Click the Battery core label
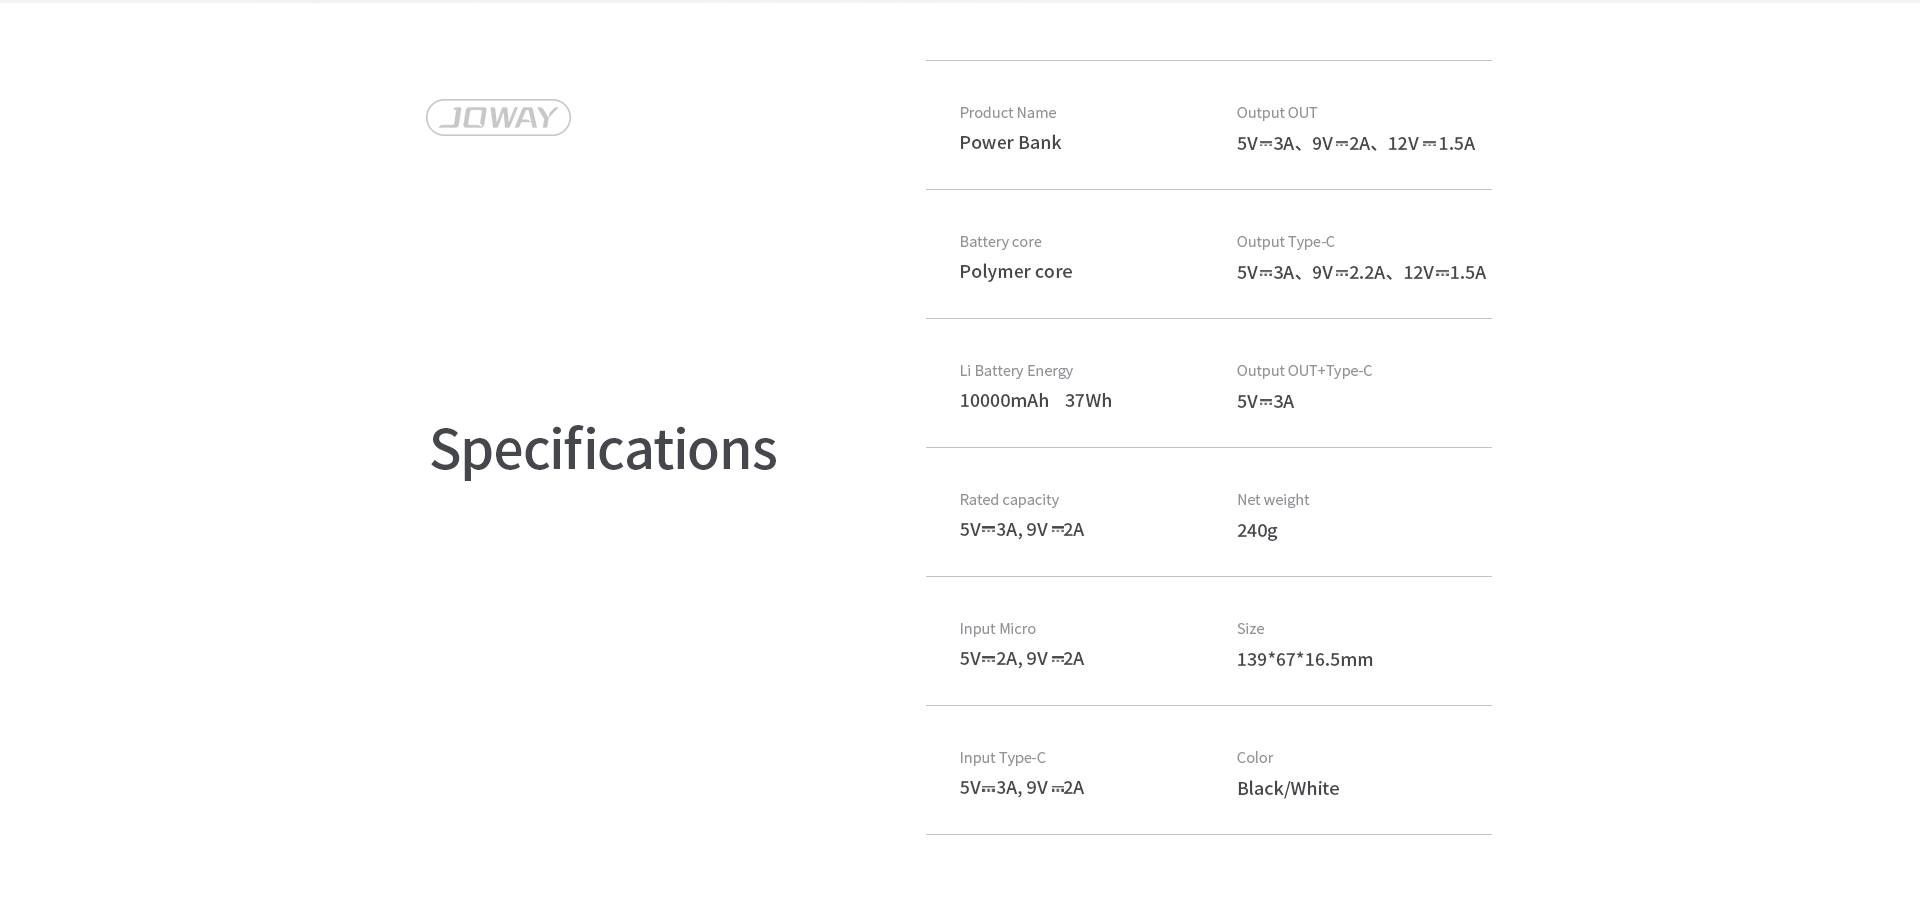This screenshot has width=1920, height=903. [x=1000, y=242]
